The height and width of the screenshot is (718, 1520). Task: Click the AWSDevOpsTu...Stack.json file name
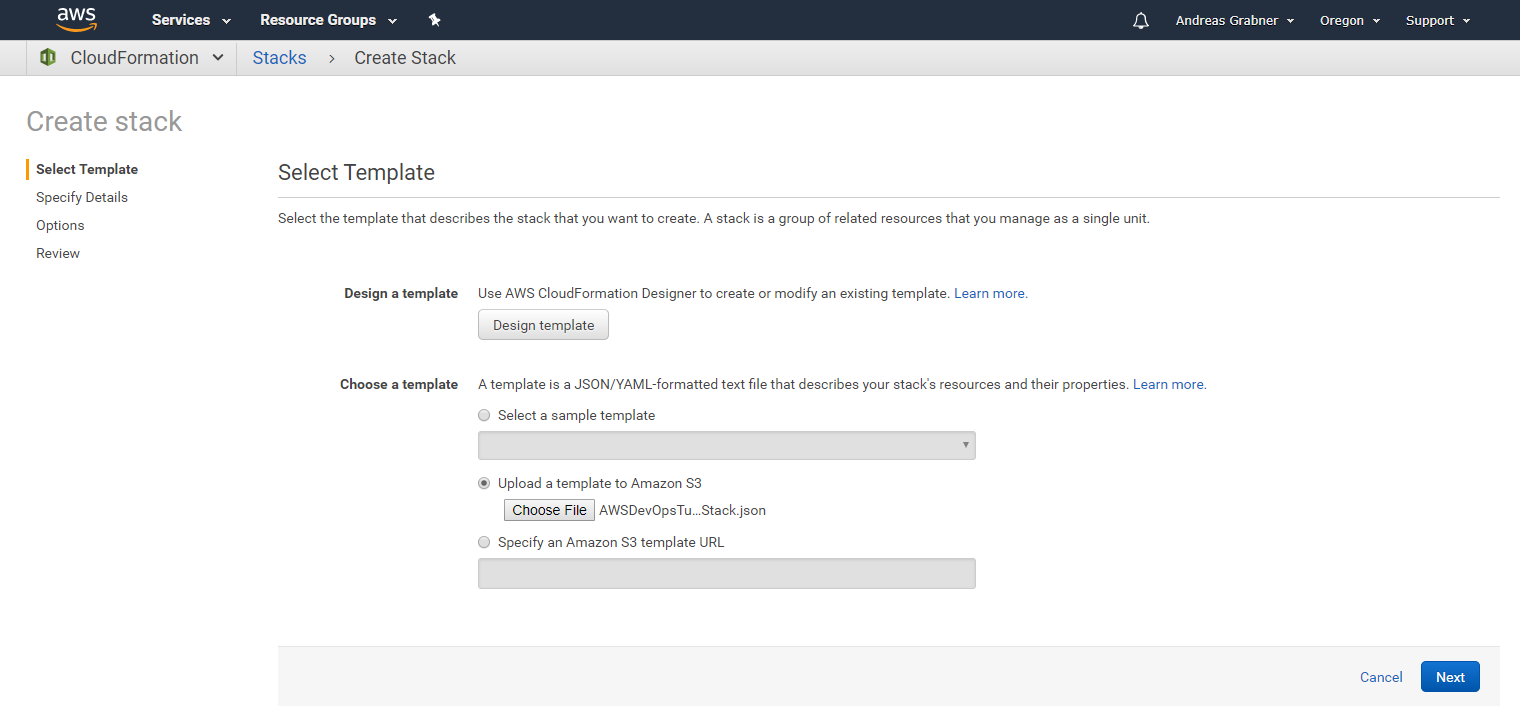(682, 510)
